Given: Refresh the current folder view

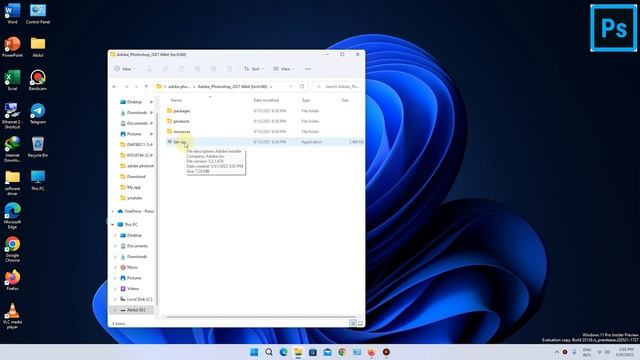Looking at the screenshot, I should [302, 87].
